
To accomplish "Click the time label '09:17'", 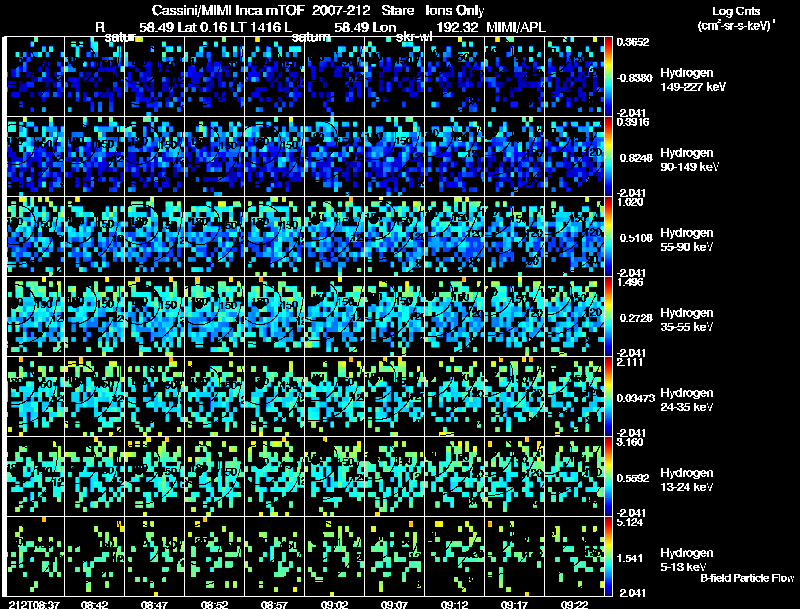I will click(514, 604).
